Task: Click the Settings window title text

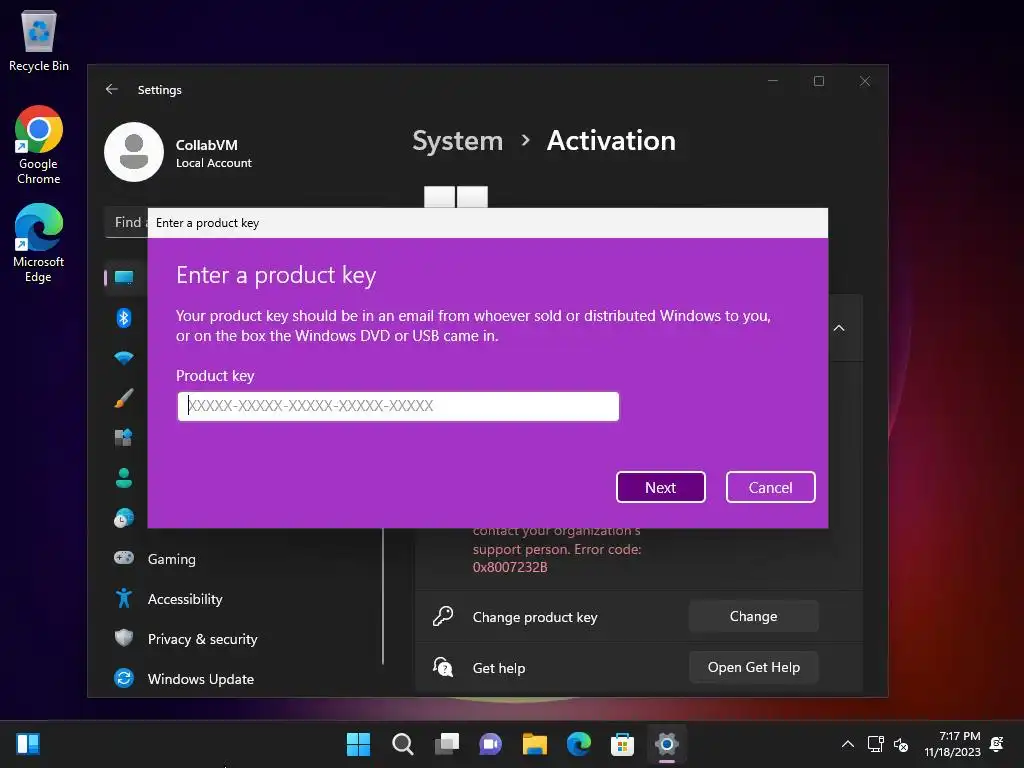Action: (159, 90)
